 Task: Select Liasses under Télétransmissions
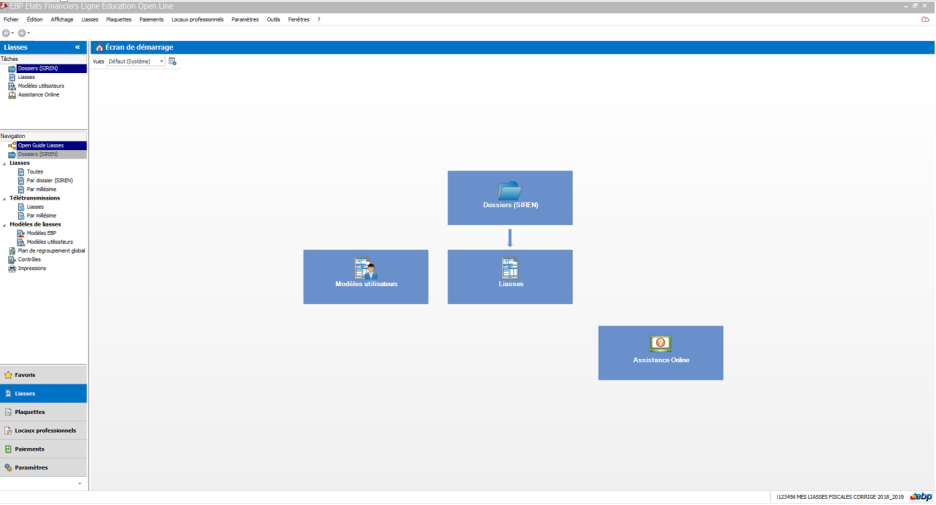pyautogui.click(x=35, y=207)
